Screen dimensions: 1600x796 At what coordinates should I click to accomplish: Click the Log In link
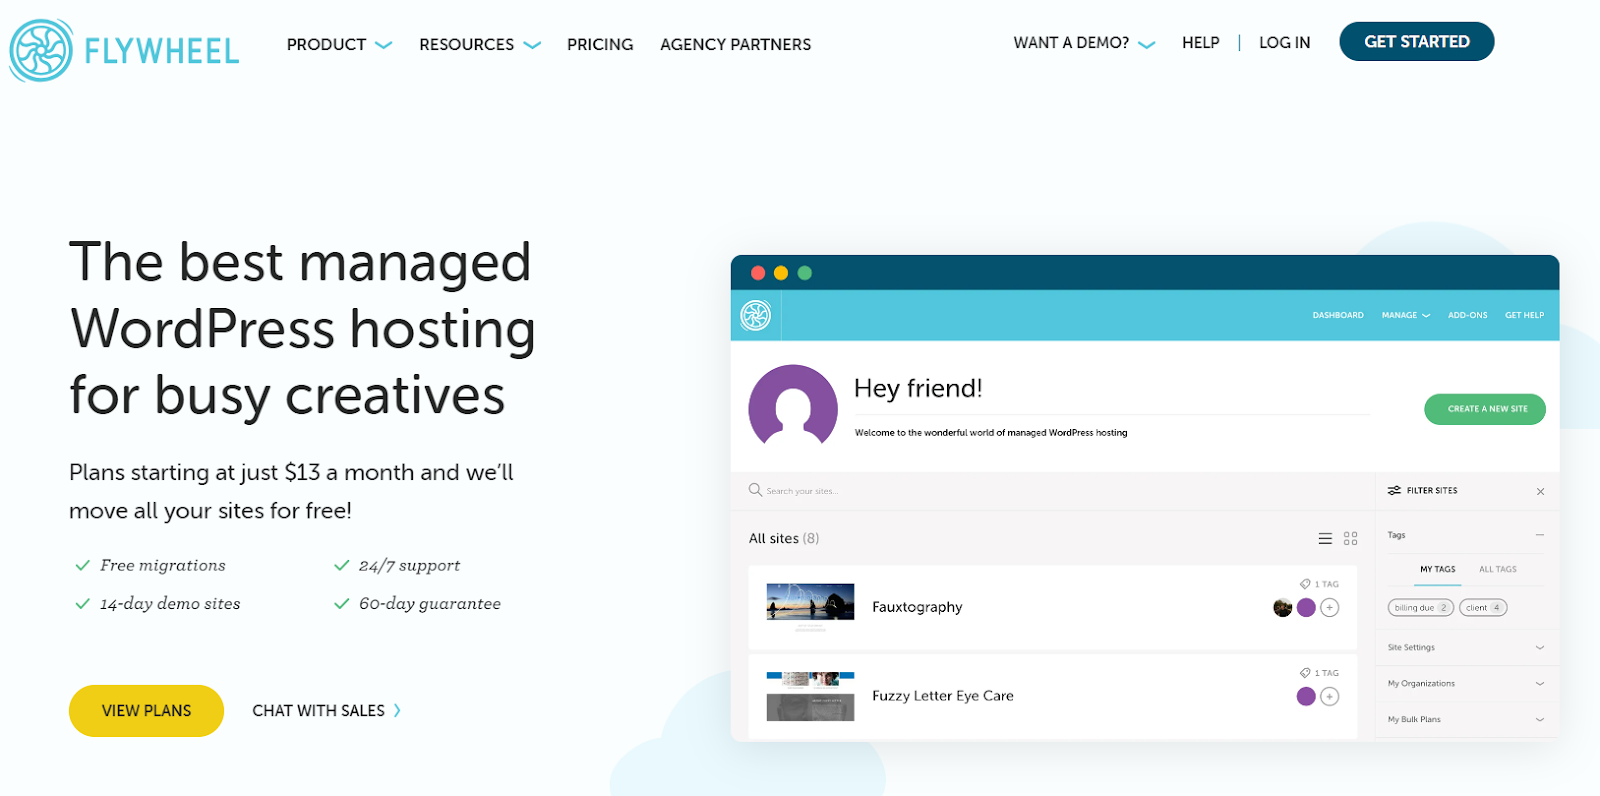[1284, 42]
